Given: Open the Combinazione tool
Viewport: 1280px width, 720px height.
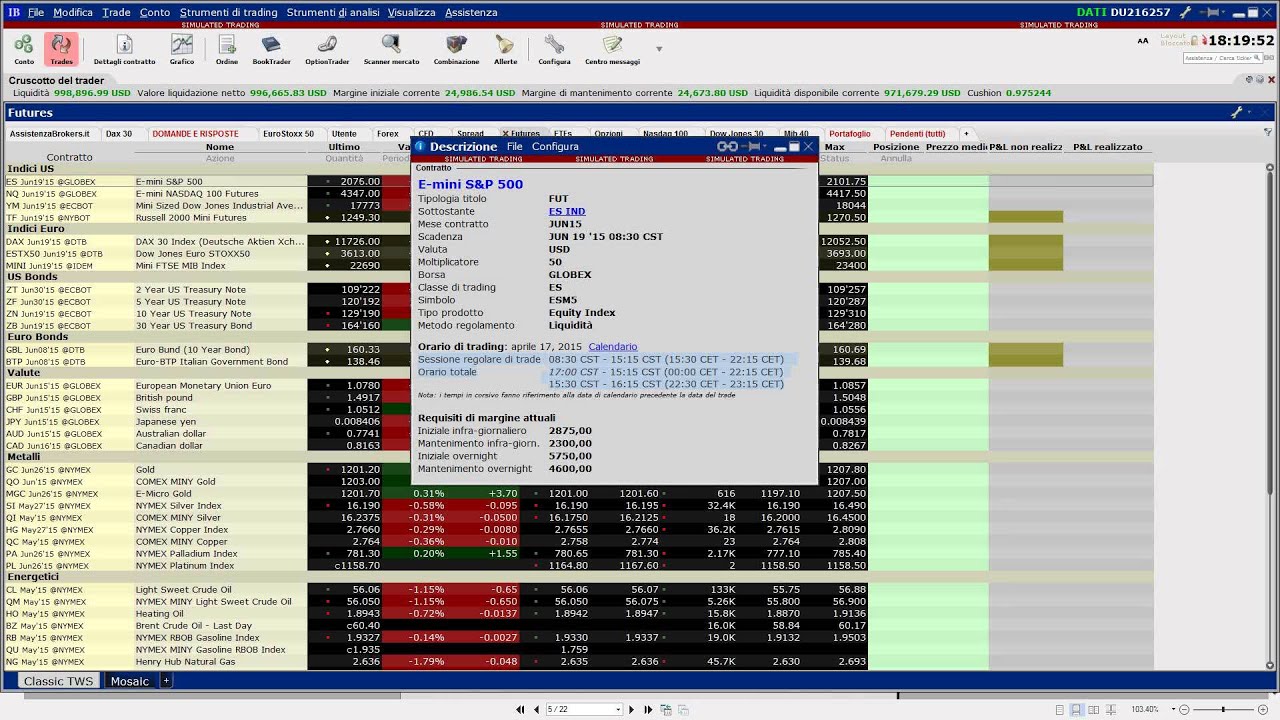Looking at the screenshot, I should [456, 49].
